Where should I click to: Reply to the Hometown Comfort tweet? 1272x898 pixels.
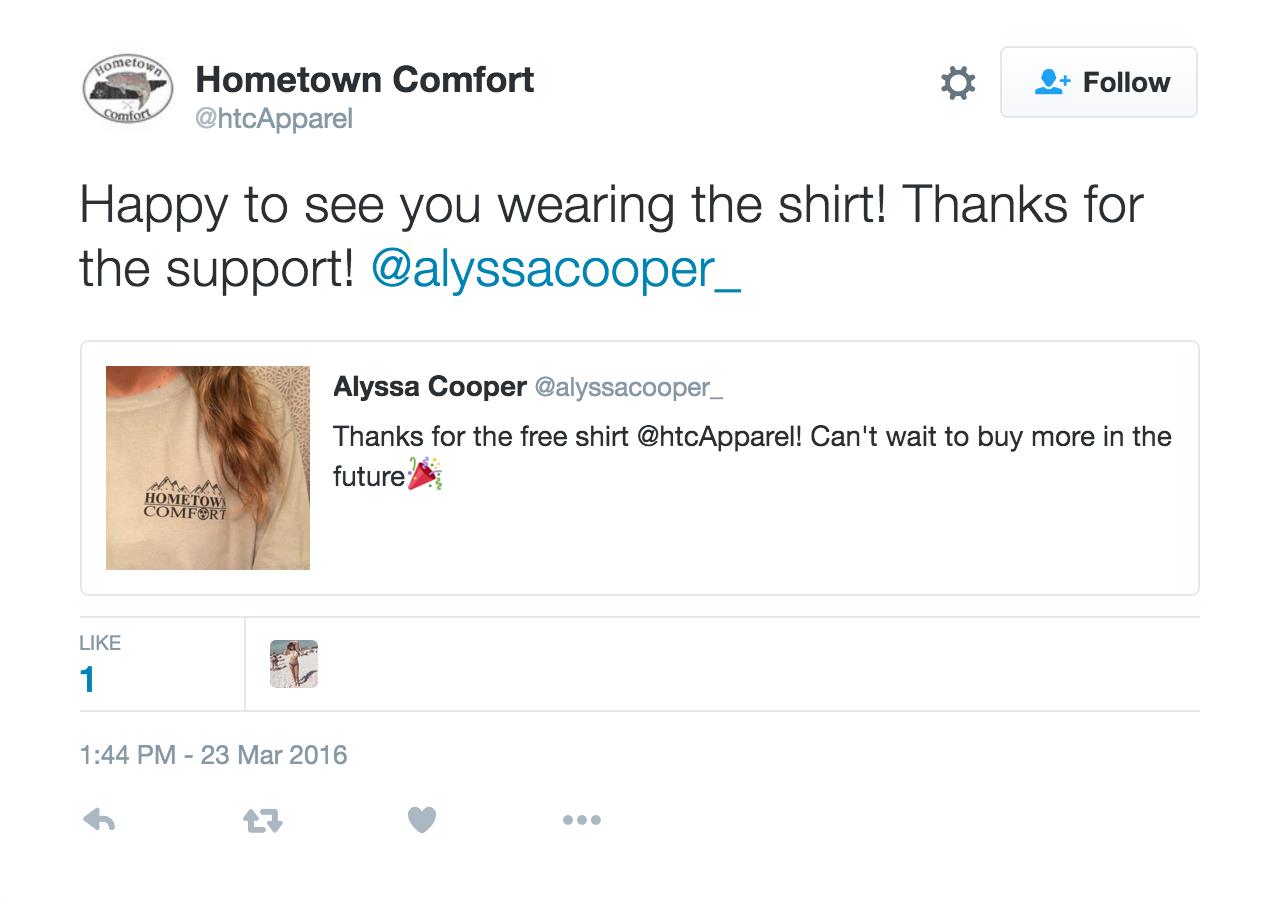click(x=99, y=819)
